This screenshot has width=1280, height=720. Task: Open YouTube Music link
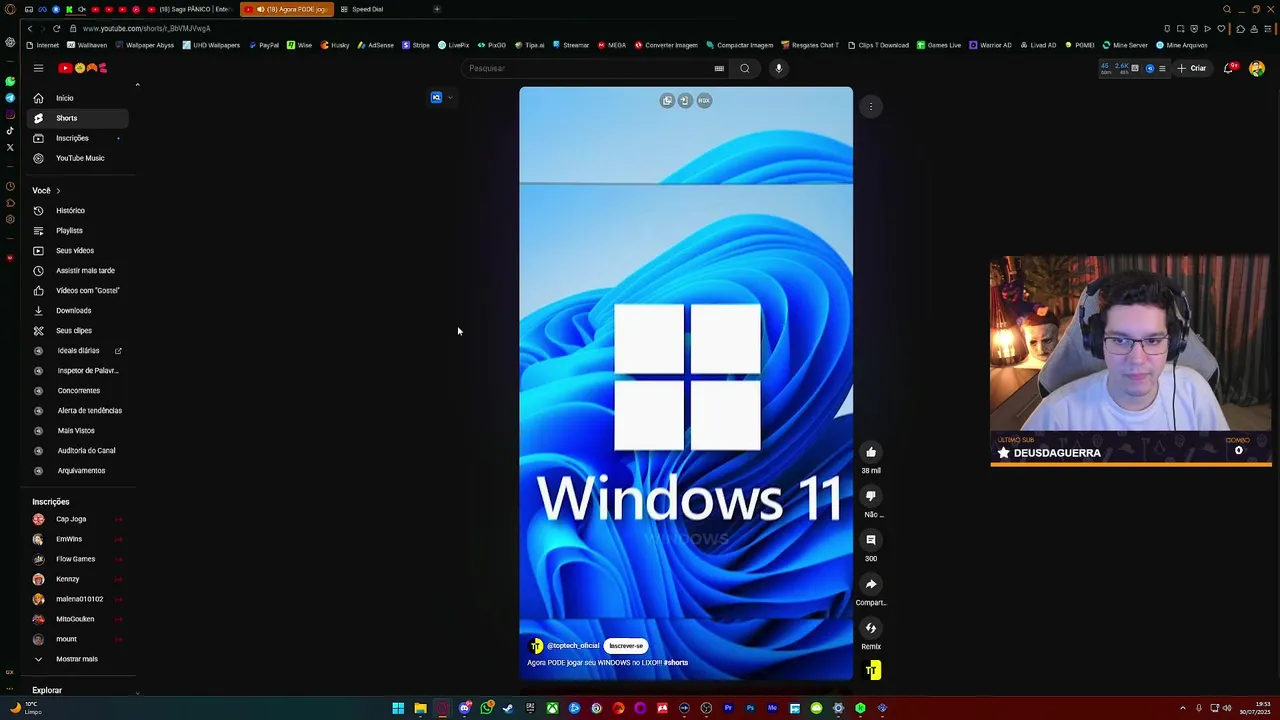[x=77, y=158]
